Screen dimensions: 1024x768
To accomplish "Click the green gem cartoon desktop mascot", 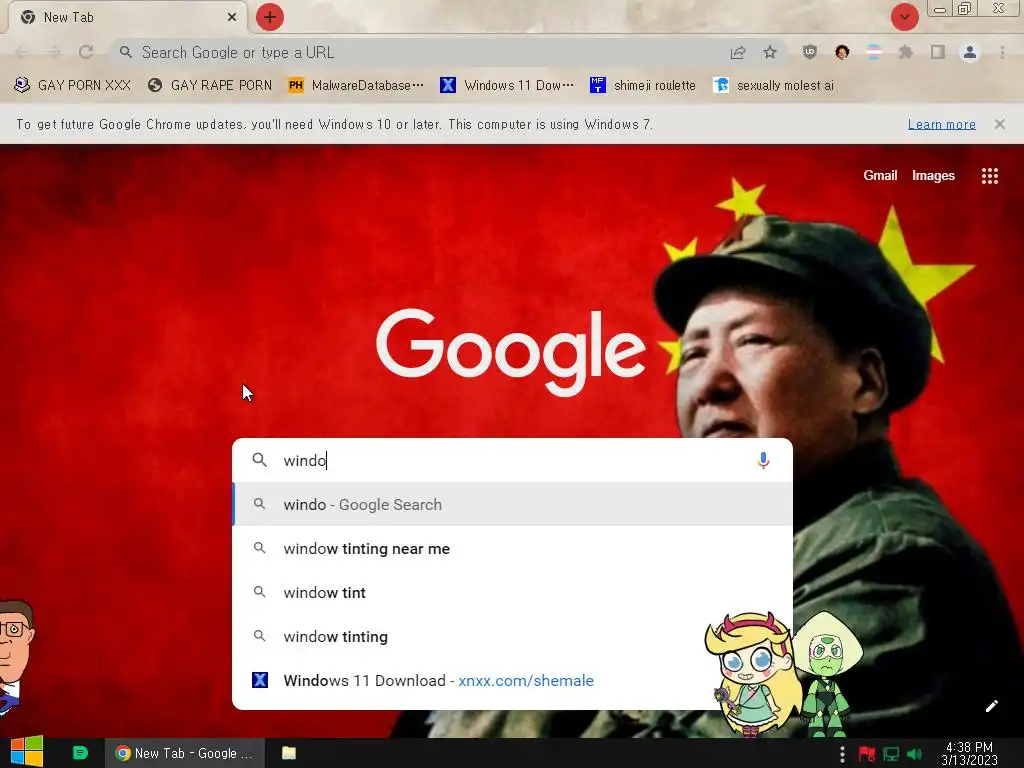I will click(x=828, y=673).
